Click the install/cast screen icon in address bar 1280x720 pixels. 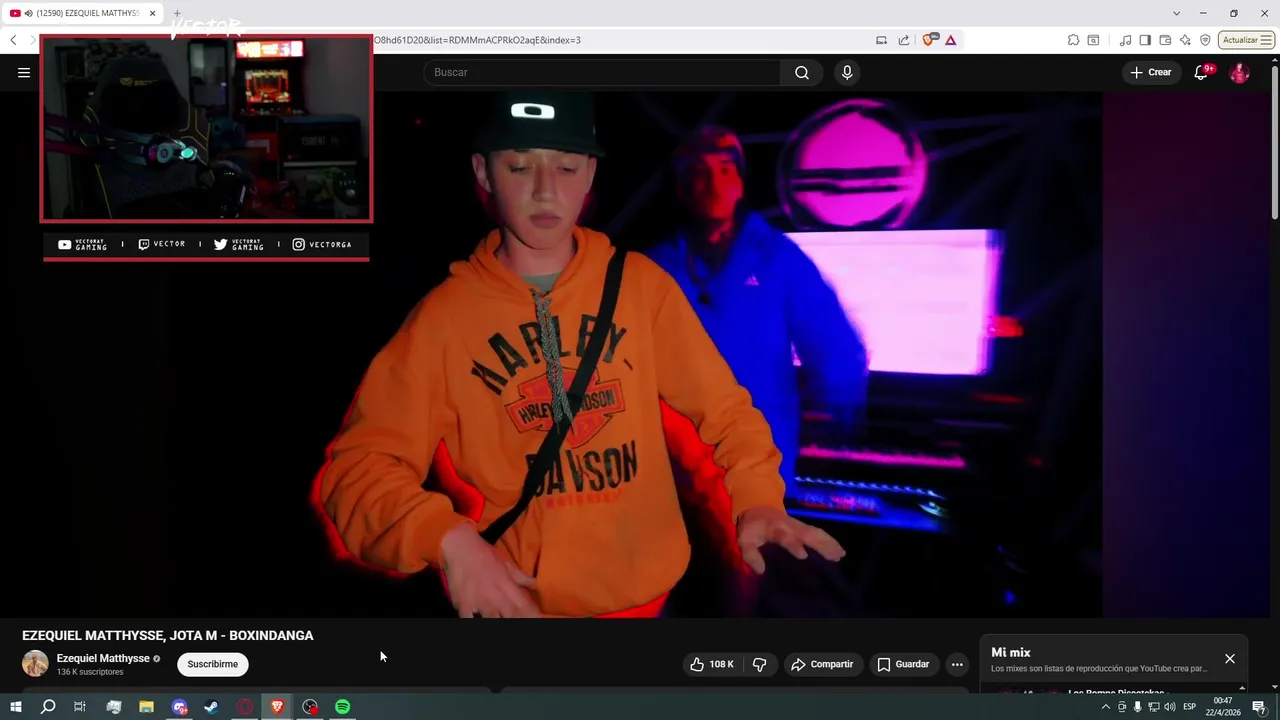coord(881,40)
